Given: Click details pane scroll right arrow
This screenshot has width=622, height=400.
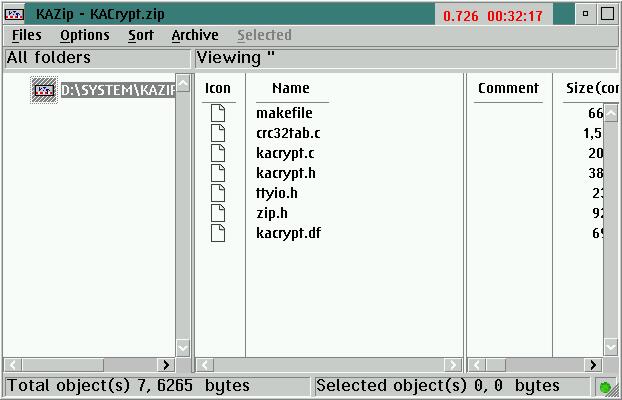Looking at the screenshot, I should pos(593,365).
